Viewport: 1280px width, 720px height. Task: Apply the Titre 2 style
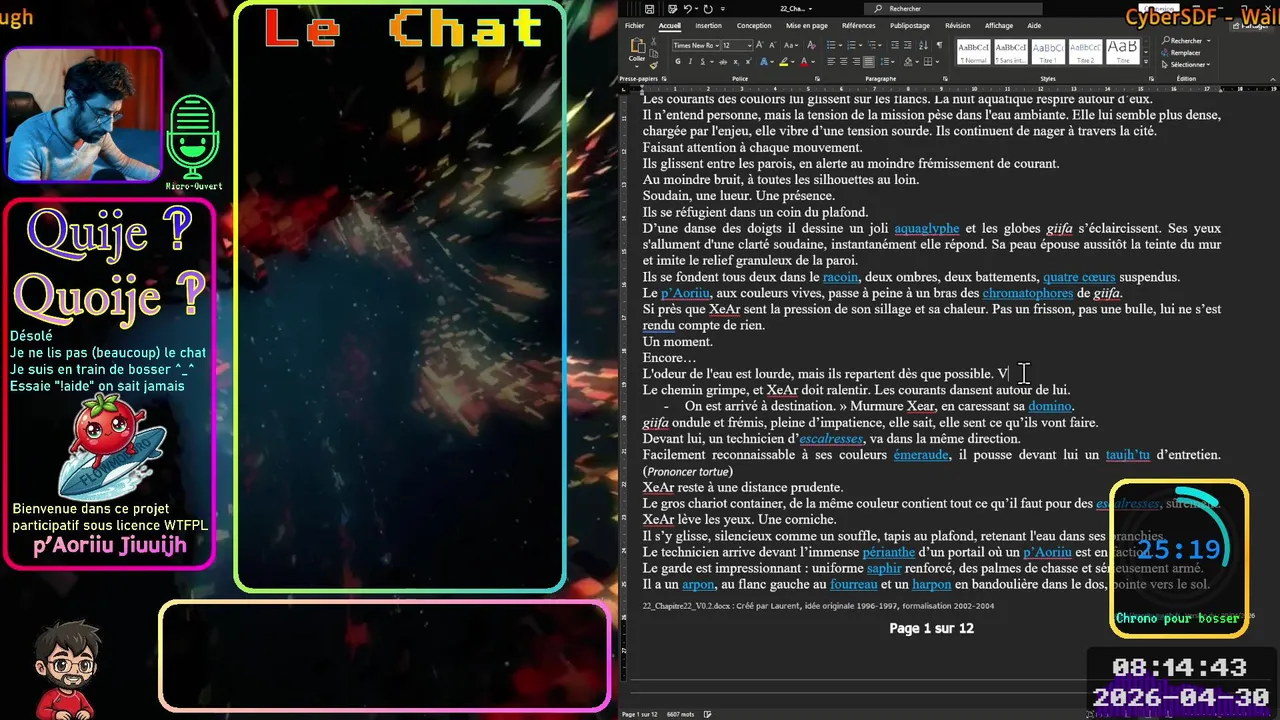point(1086,52)
